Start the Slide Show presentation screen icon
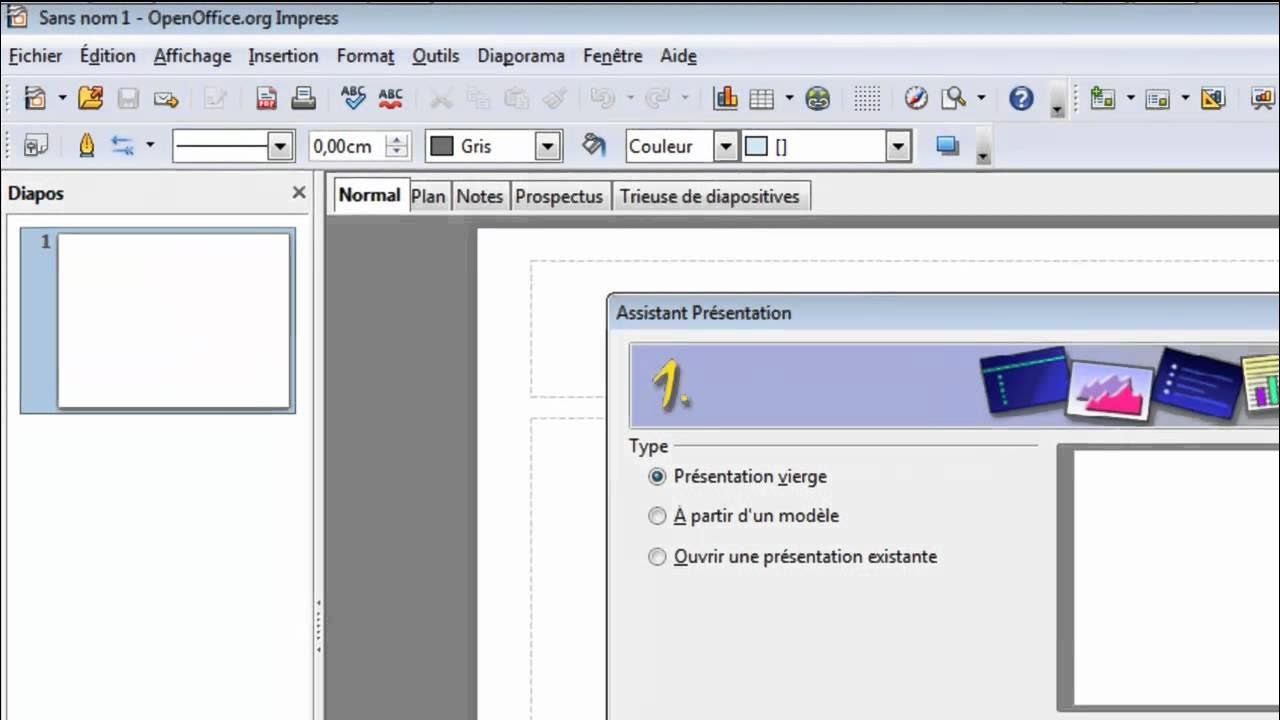Image resolution: width=1280 pixels, height=720 pixels. [1264, 98]
